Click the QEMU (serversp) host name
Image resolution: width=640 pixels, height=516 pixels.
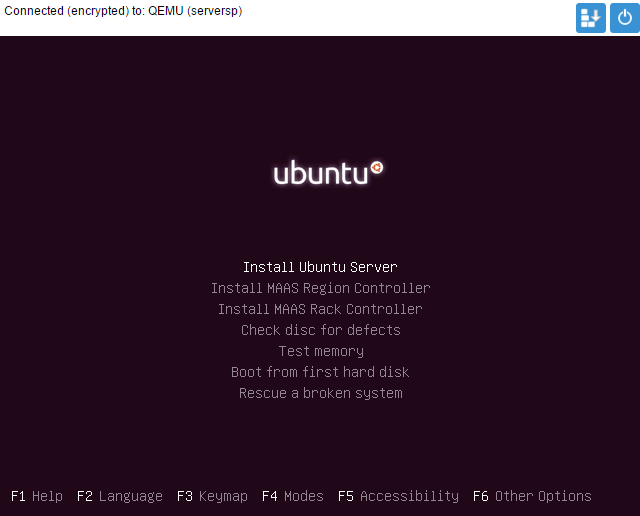[195, 11]
